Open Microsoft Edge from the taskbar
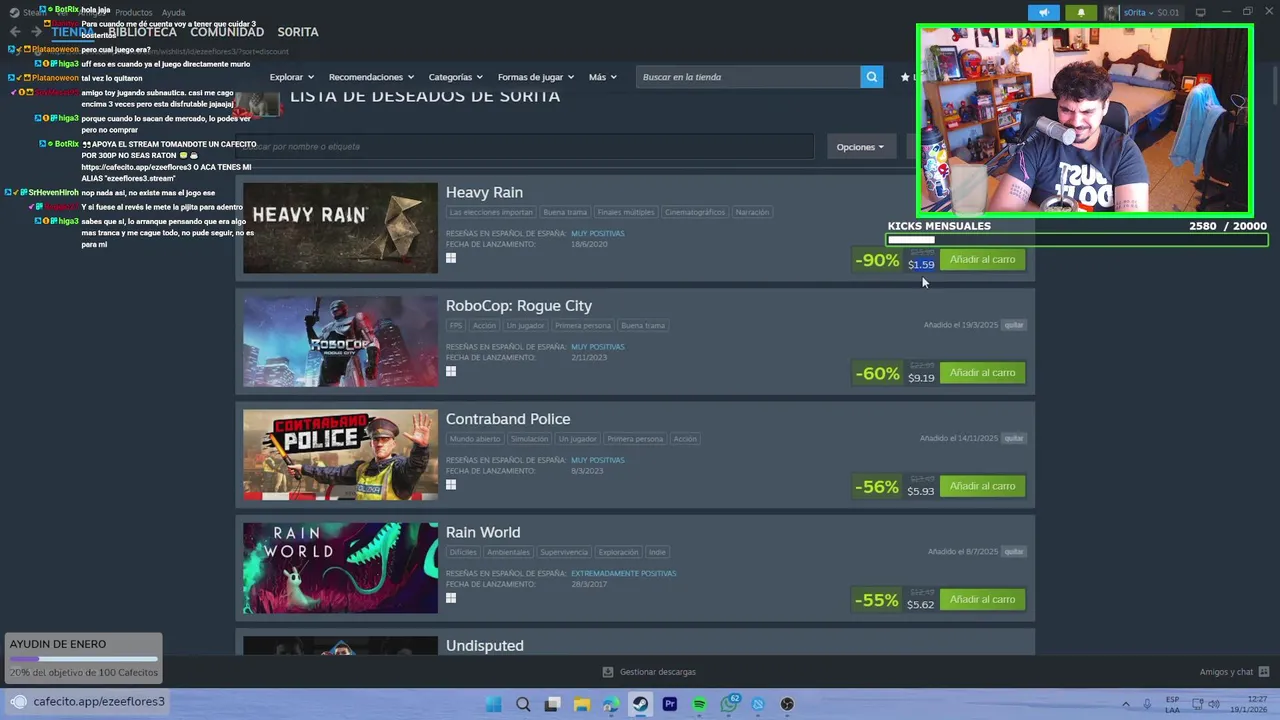Screen dimensions: 1280x720 [611, 704]
